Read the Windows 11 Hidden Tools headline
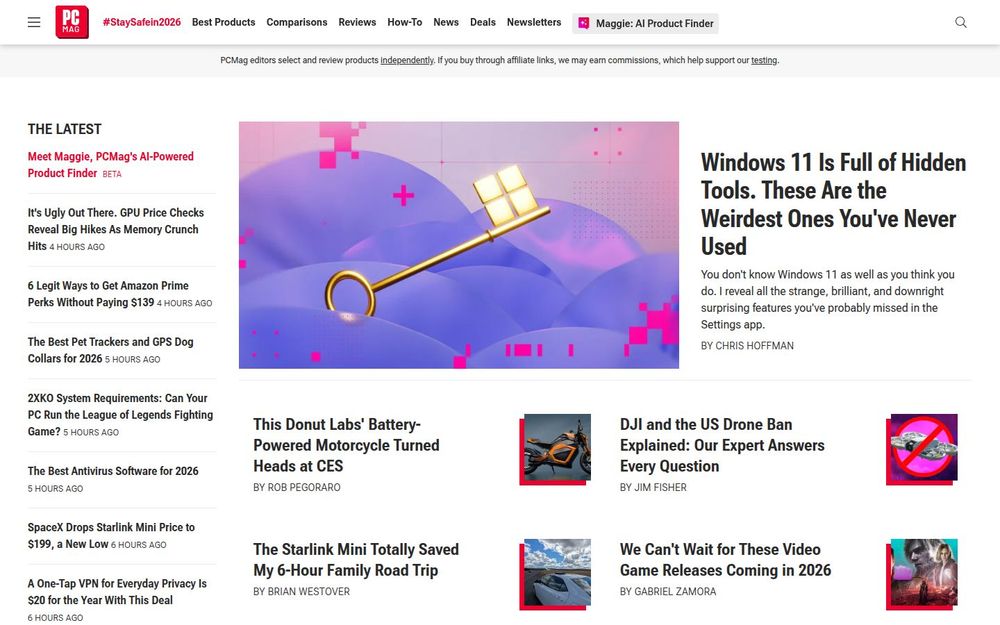 coord(833,204)
